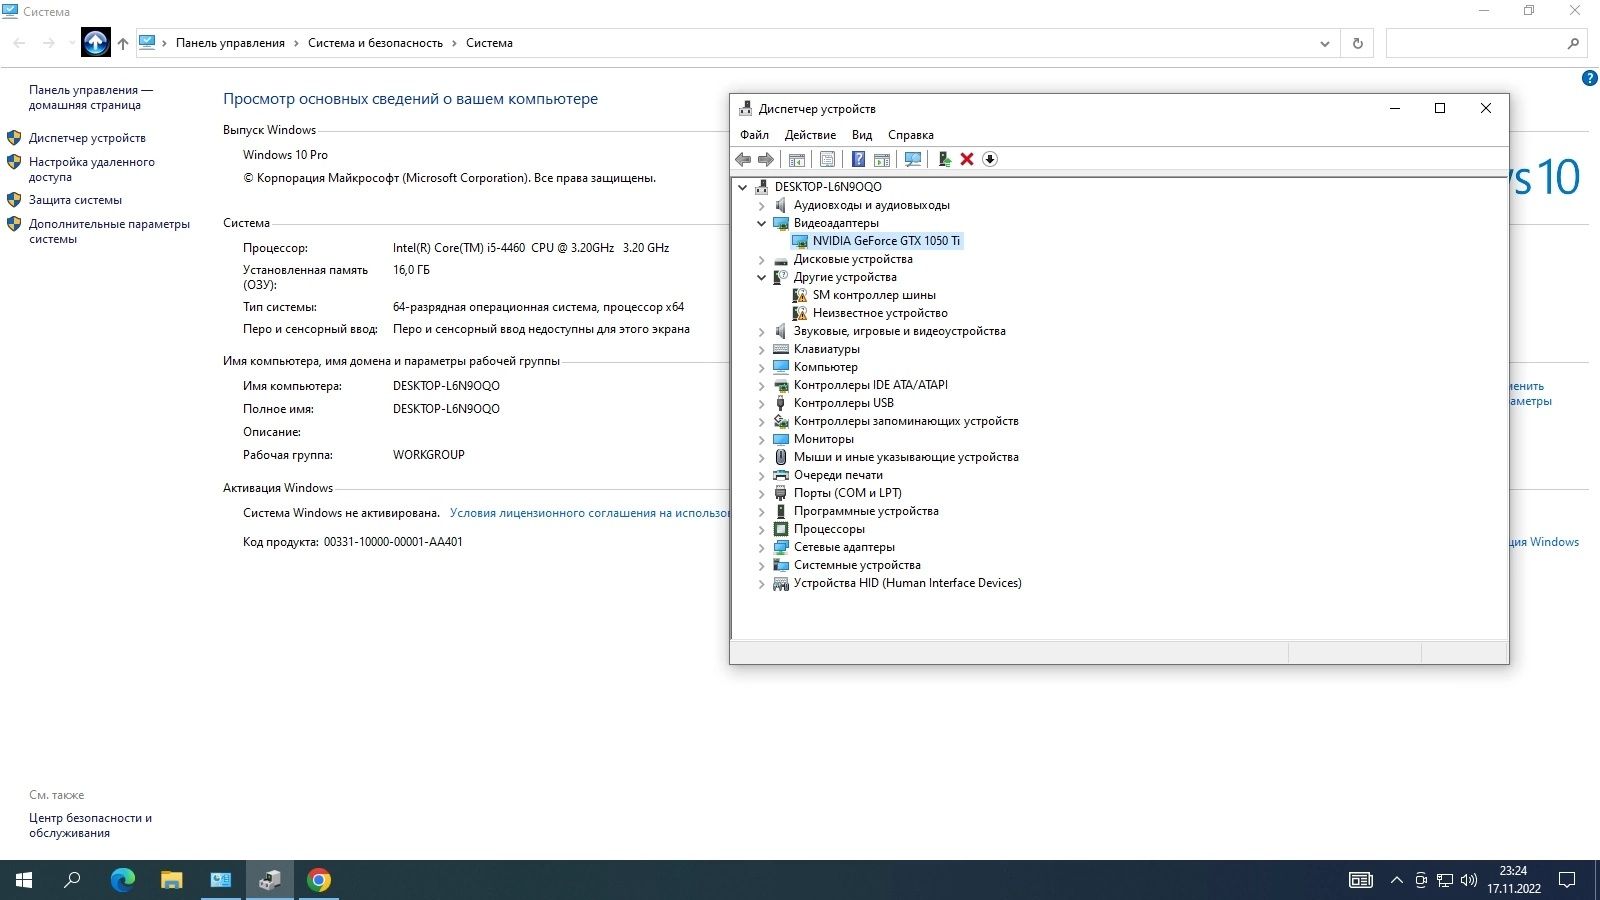
Task: Show hidden tray icons chevron
Action: [1397, 880]
